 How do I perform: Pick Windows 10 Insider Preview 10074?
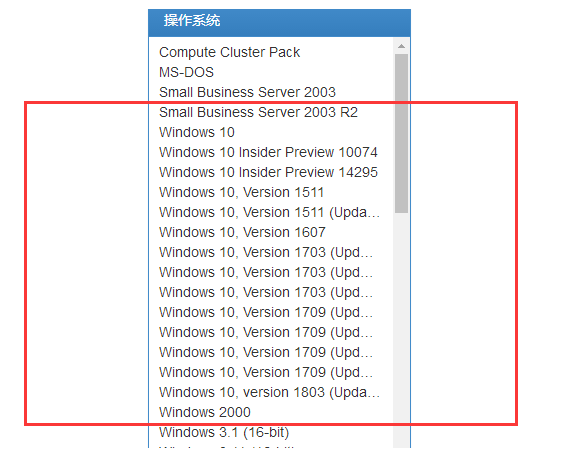point(268,152)
